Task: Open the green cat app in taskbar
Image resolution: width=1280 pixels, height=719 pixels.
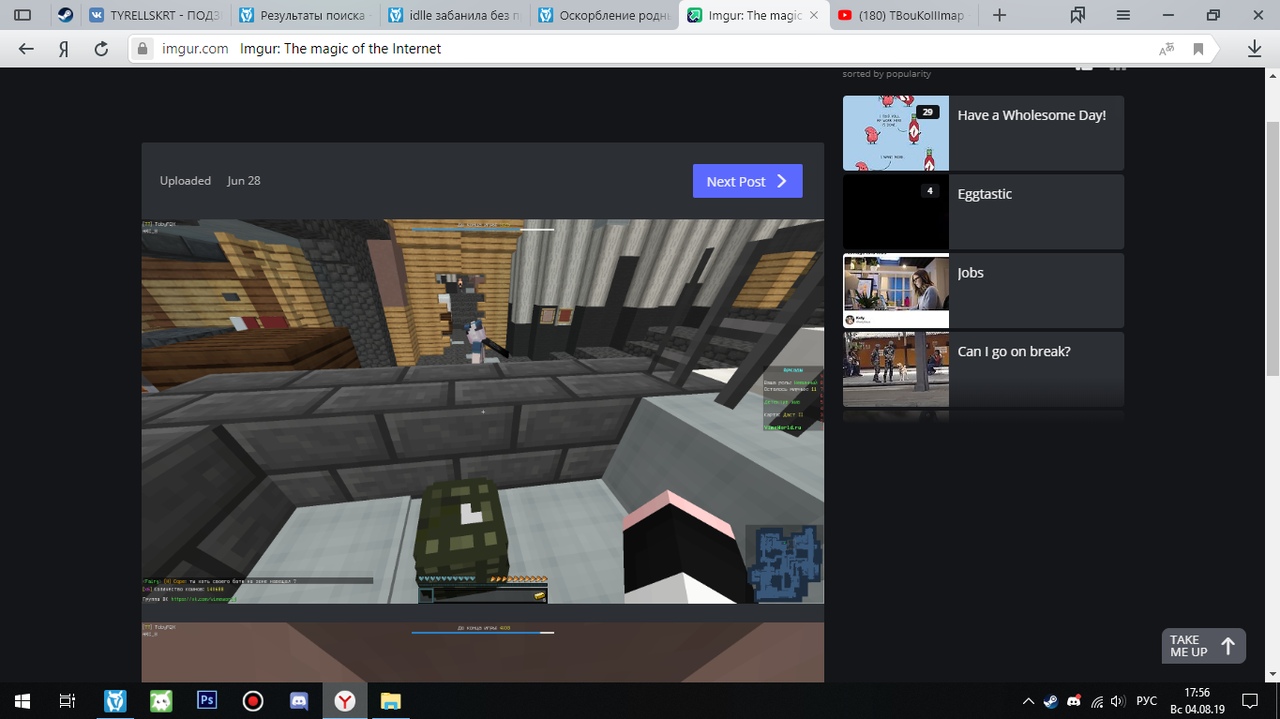Action: [x=161, y=701]
